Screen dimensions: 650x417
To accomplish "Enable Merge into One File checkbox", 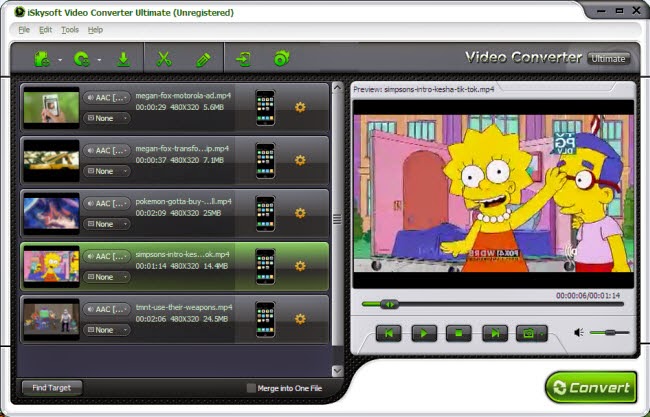I will [251, 388].
